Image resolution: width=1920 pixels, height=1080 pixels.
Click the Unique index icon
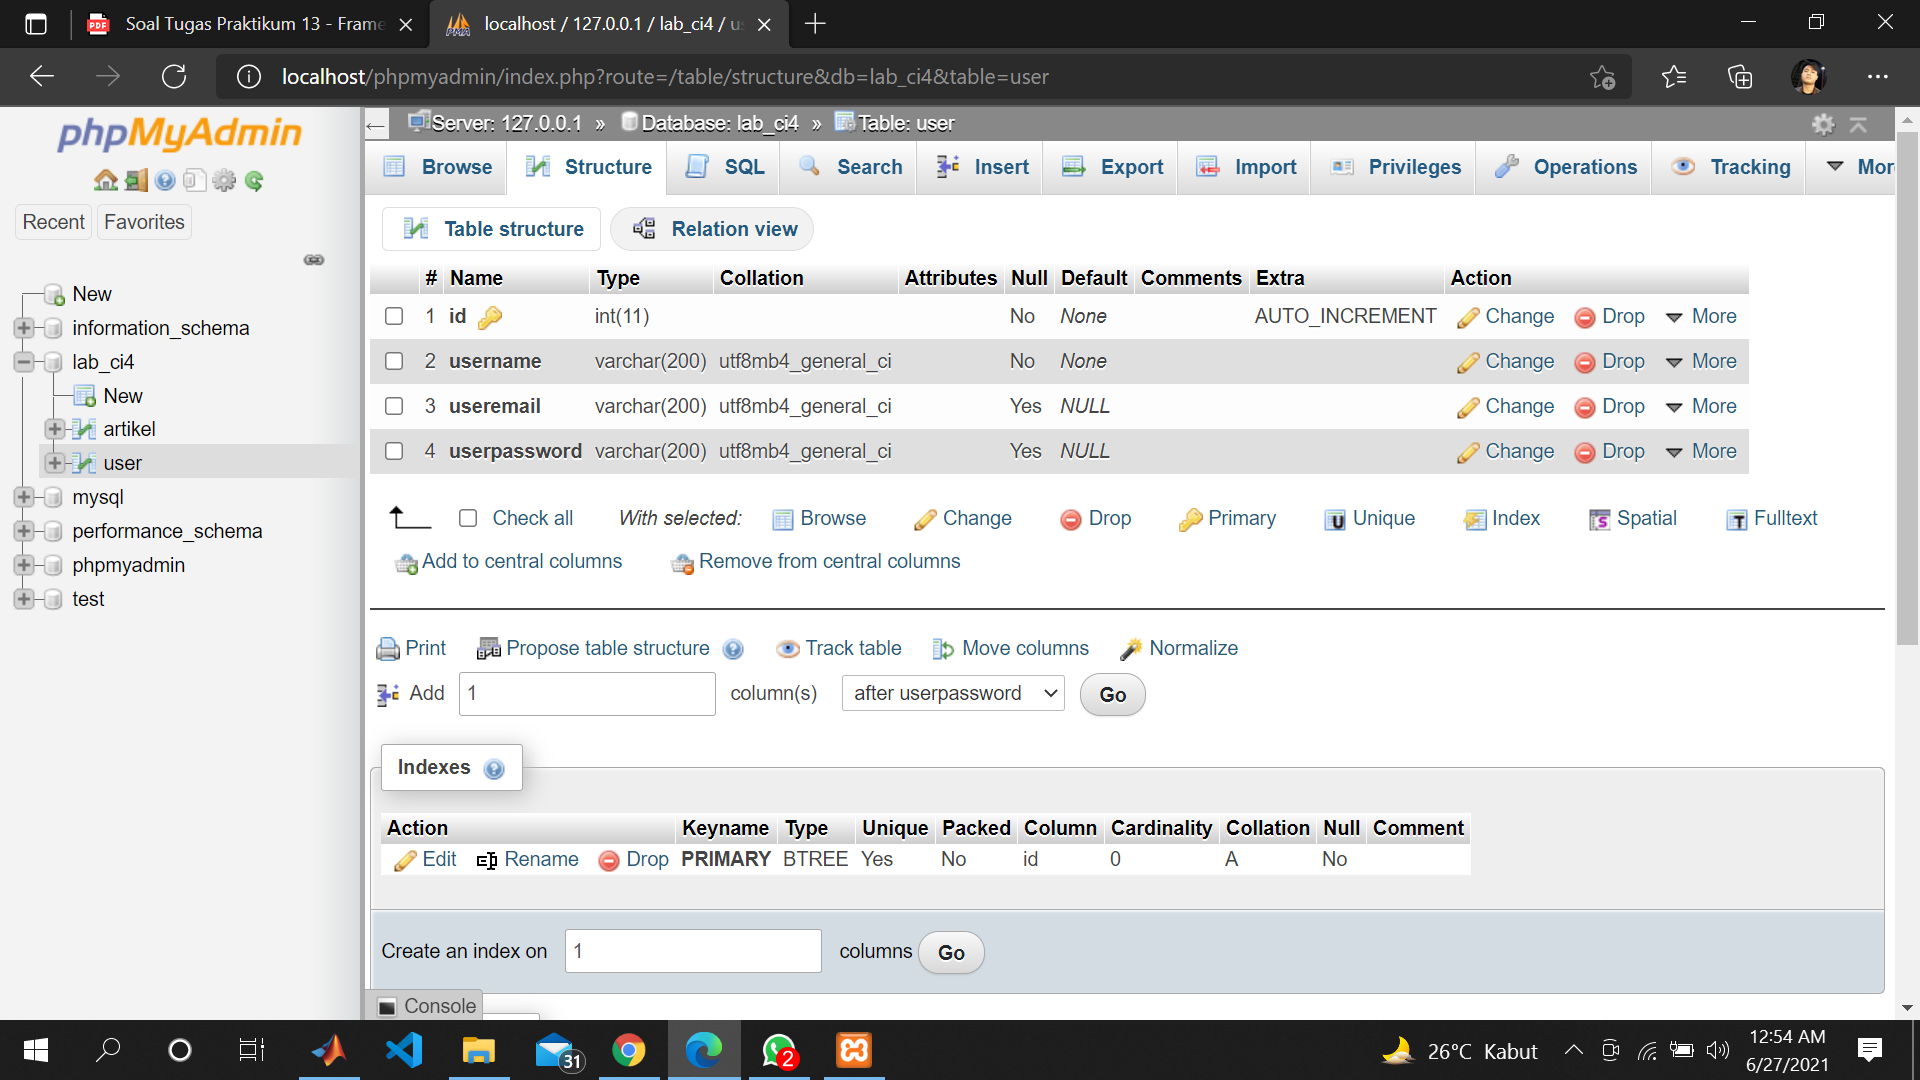coord(1337,519)
